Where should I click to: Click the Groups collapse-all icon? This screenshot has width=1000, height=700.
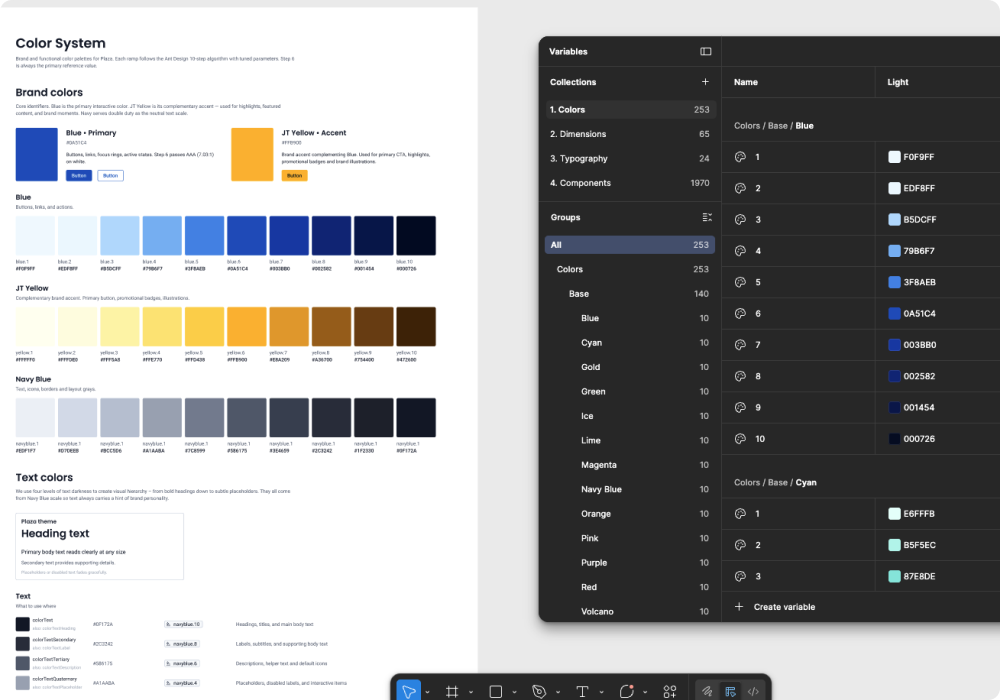(707, 217)
